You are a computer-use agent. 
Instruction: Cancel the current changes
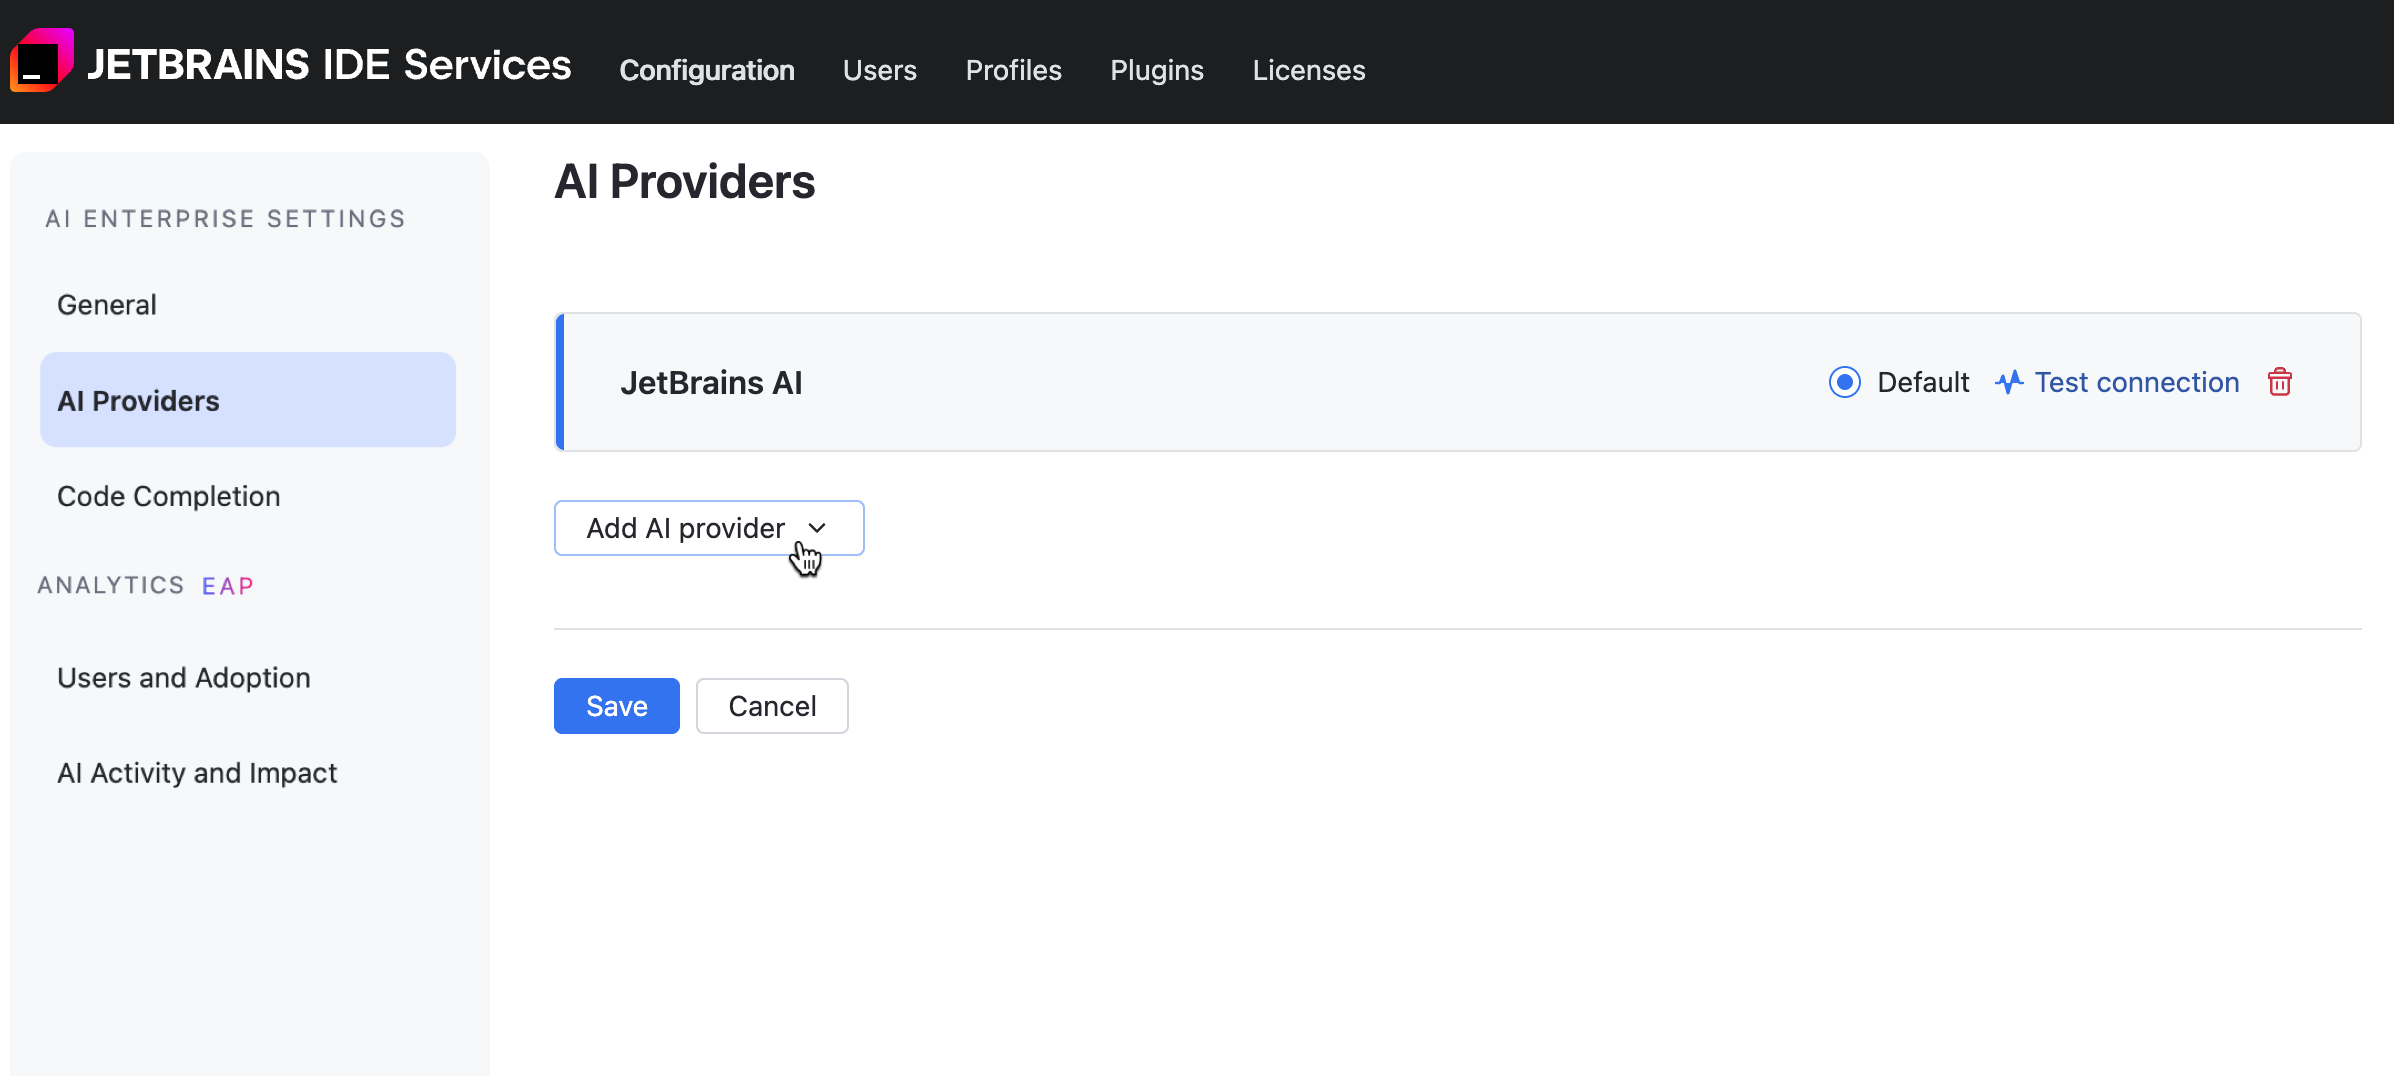click(771, 705)
